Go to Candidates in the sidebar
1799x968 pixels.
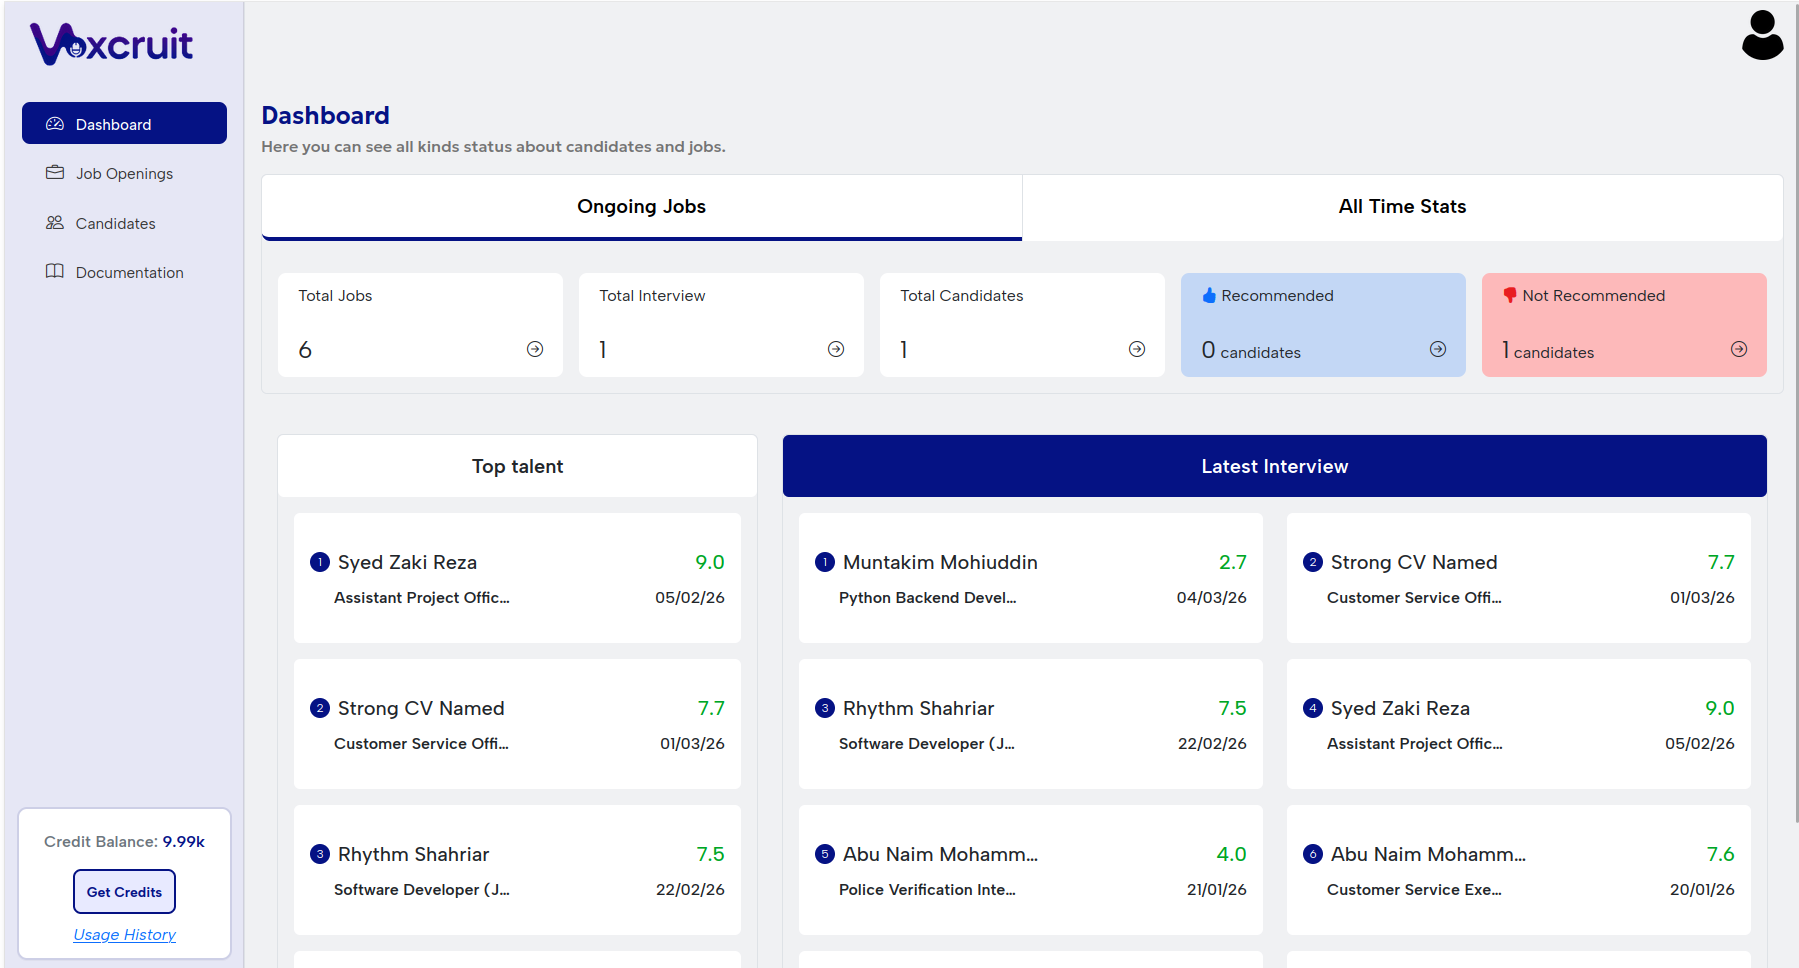[115, 224]
